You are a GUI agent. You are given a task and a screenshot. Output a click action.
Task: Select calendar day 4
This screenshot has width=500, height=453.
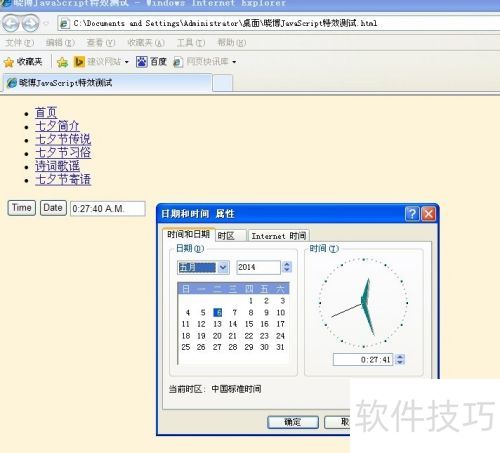[x=188, y=312]
